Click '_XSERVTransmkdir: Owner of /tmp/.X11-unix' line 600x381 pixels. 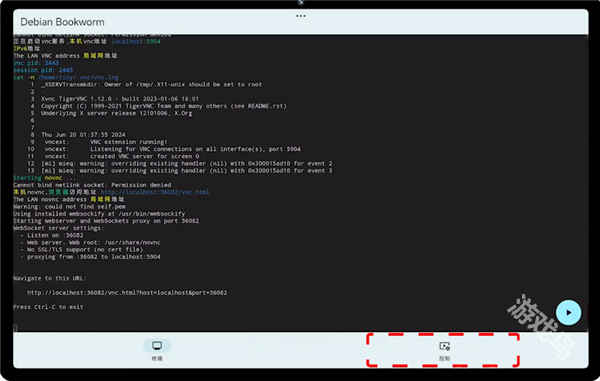coord(152,85)
